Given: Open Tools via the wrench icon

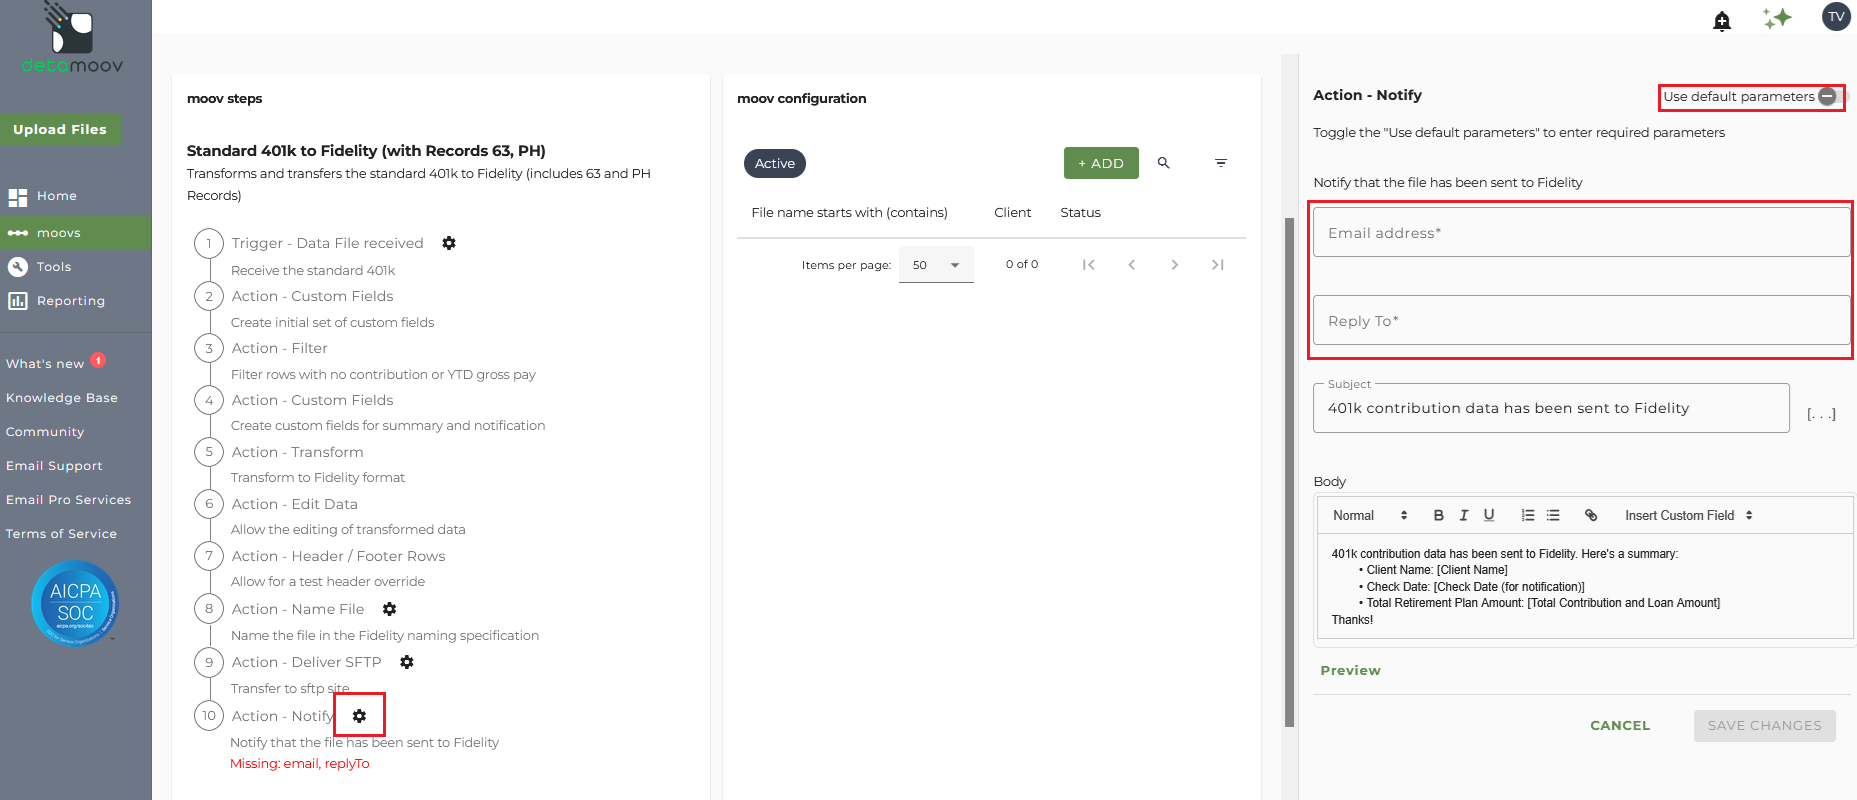Looking at the screenshot, I should 18,267.
